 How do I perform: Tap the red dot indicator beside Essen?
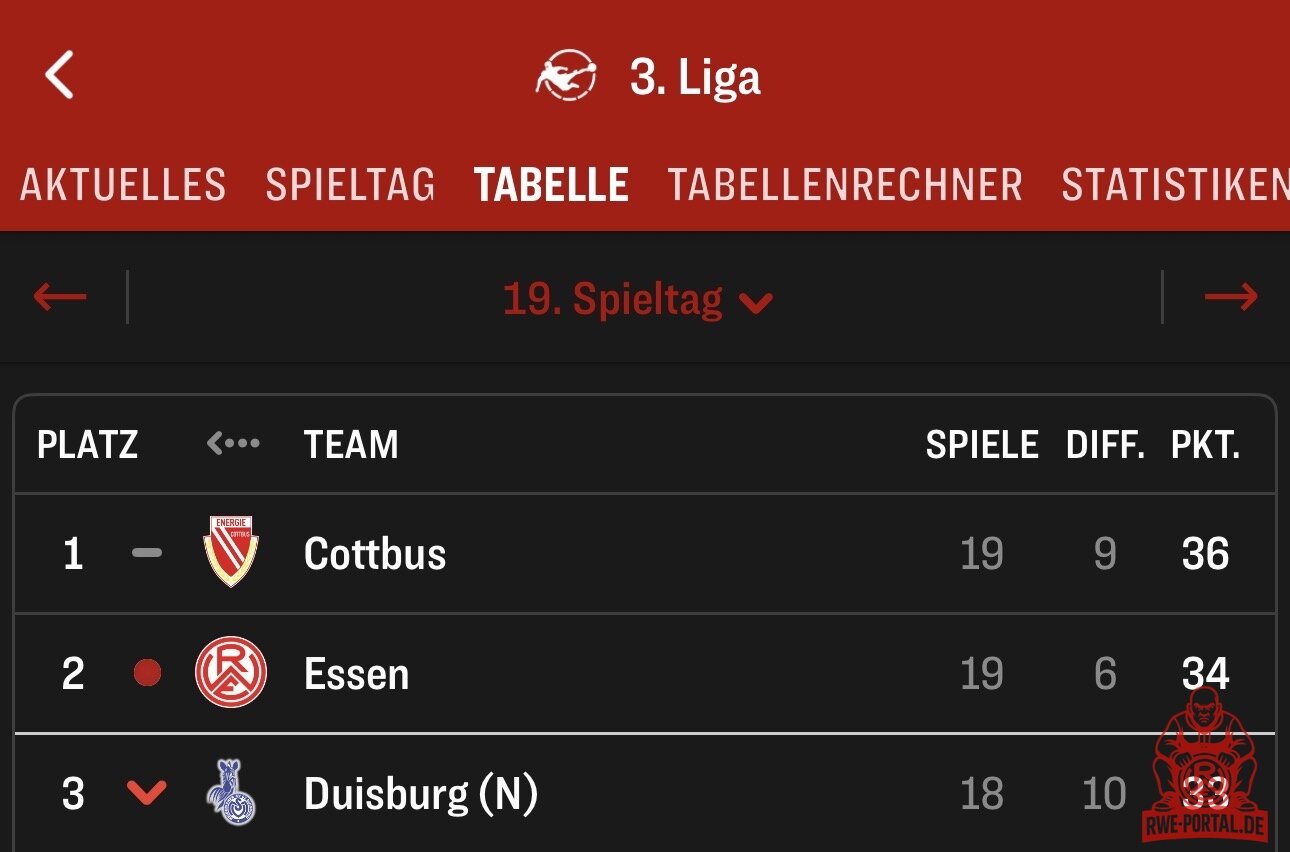click(147, 673)
